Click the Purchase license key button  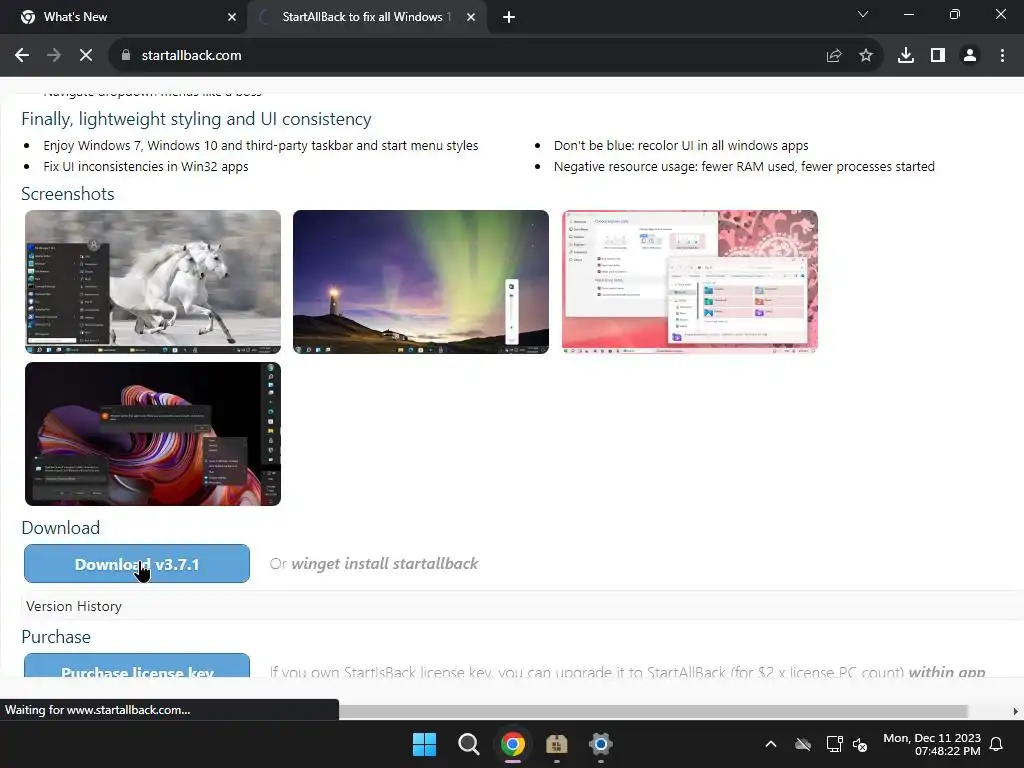136,666
